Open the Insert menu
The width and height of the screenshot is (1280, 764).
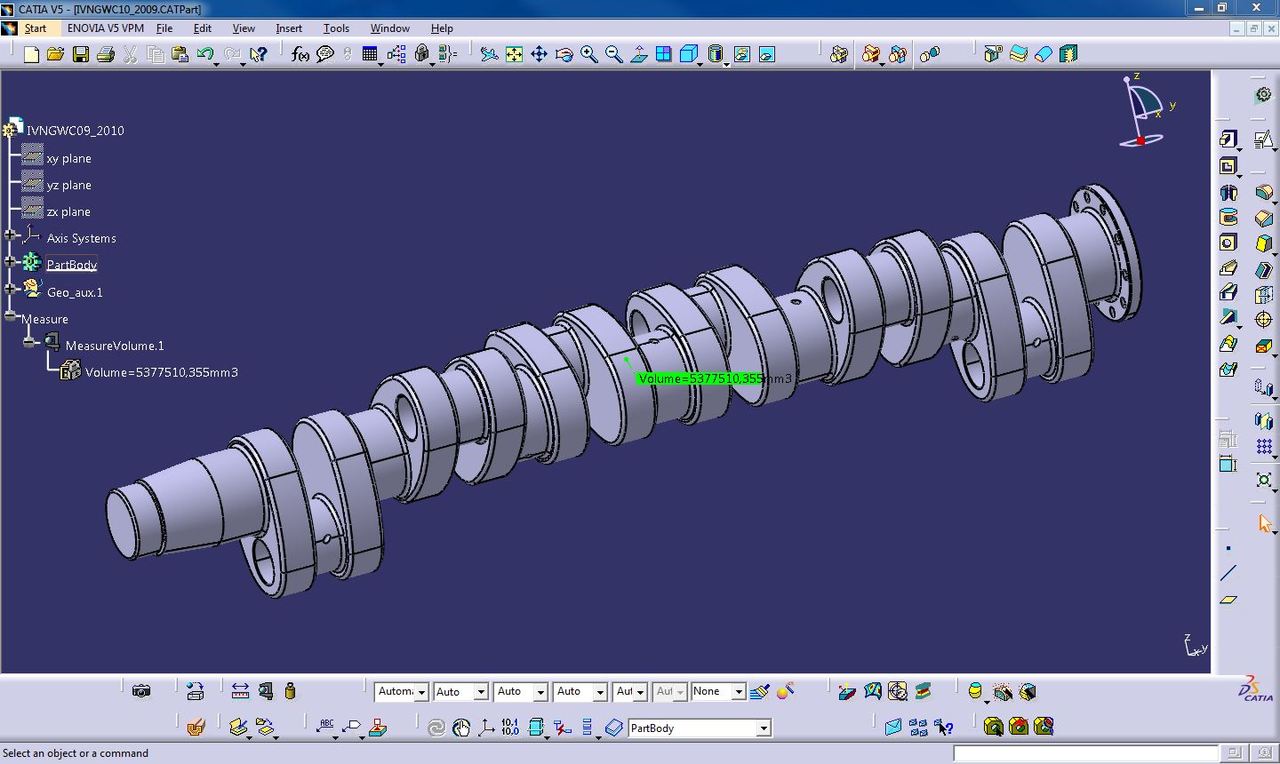(289, 28)
